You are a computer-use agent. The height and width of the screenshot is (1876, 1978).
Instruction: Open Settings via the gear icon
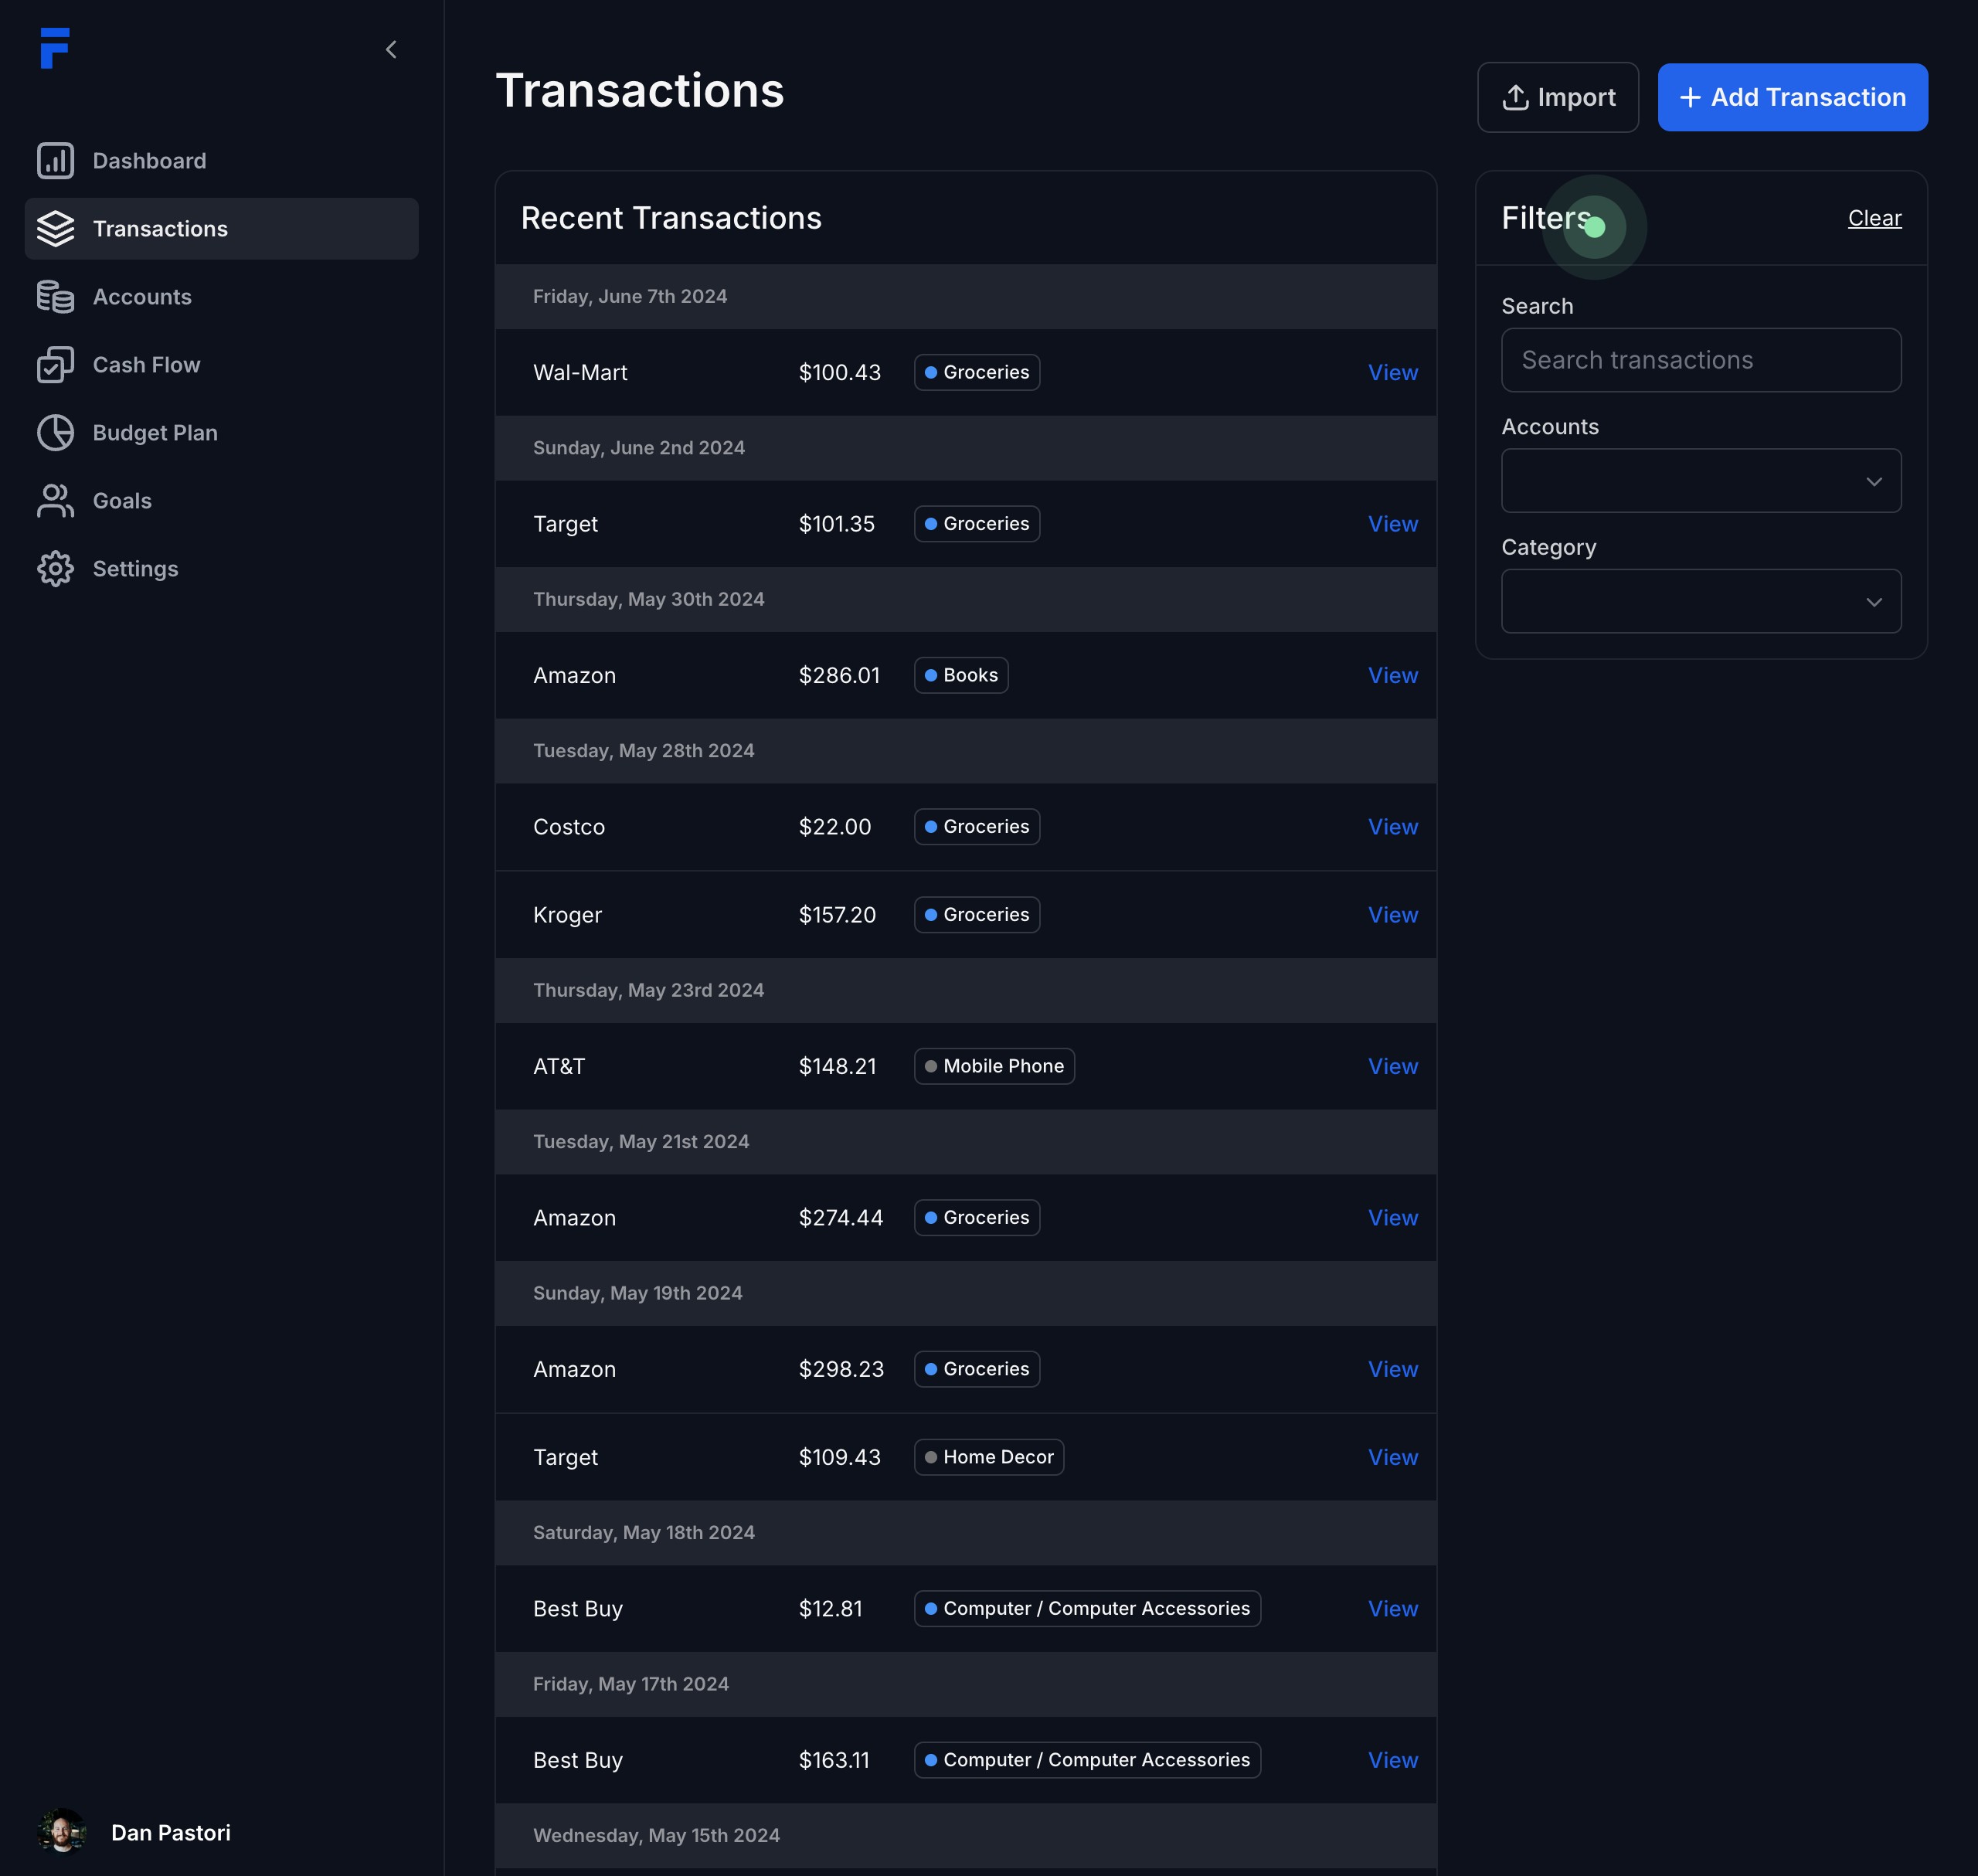pyautogui.click(x=55, y=569)
